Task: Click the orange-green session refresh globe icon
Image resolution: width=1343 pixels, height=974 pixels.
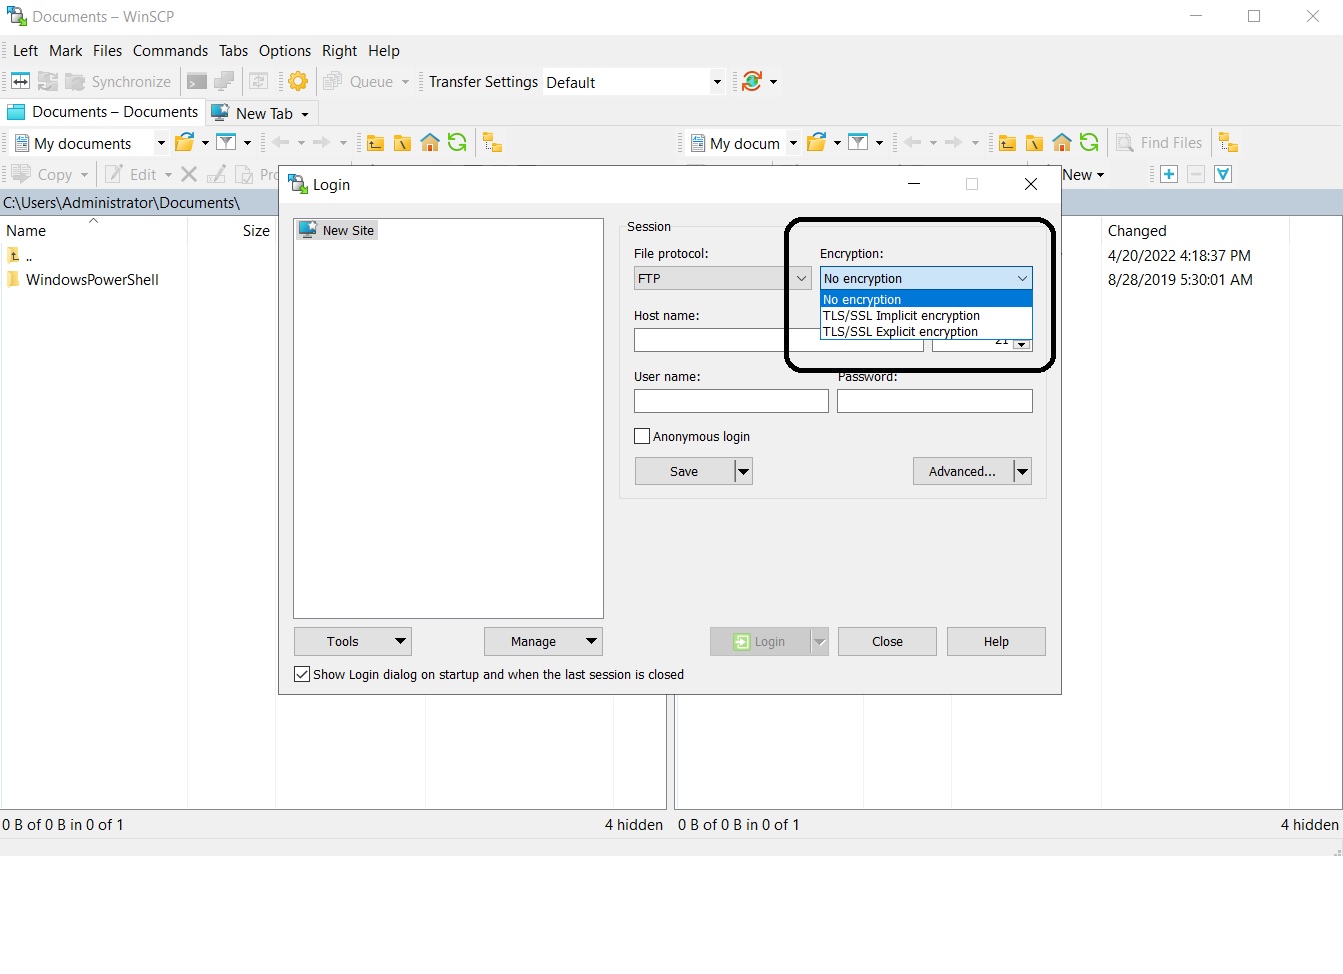Action: pos(752,82)
